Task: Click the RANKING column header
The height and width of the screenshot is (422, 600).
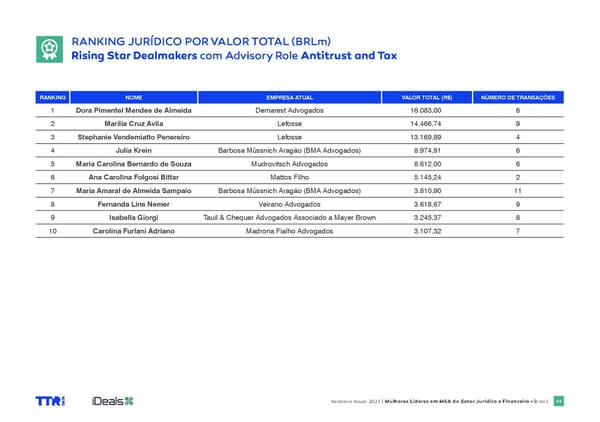Action: pyautogui.click(x=52, y=97)
